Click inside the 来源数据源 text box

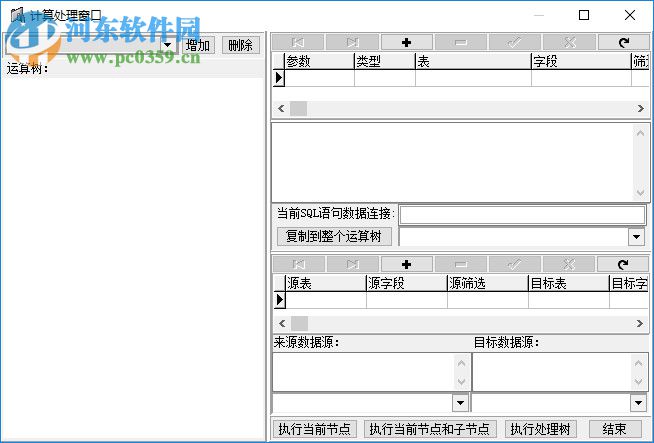(363, 372)
